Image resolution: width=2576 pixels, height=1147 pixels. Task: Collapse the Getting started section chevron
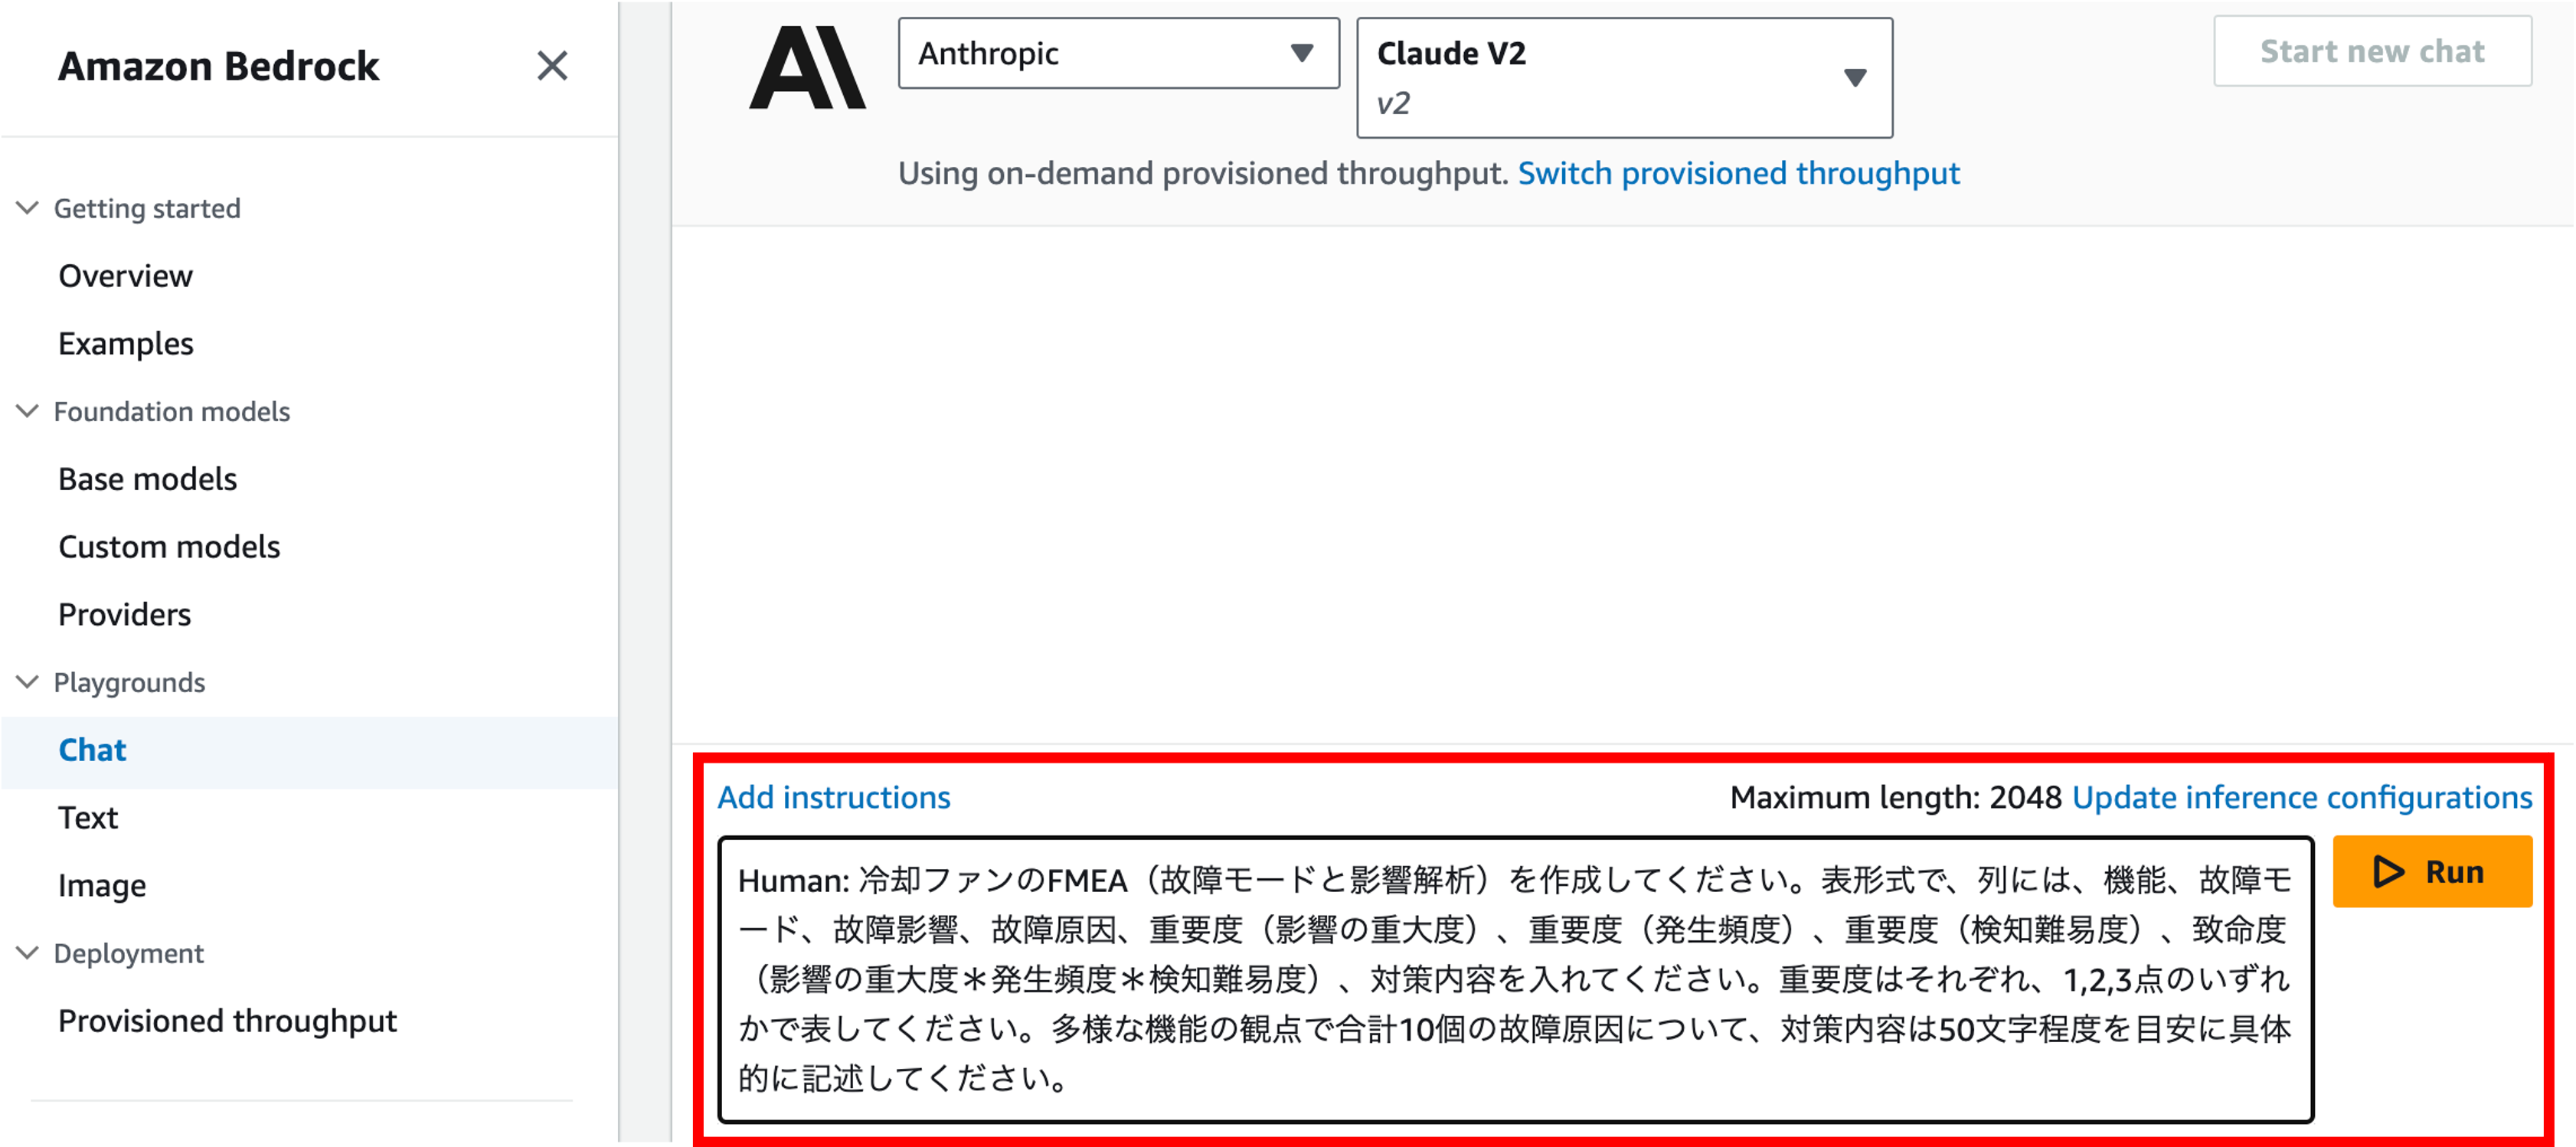pyautogui.click(x=28, y=208)
